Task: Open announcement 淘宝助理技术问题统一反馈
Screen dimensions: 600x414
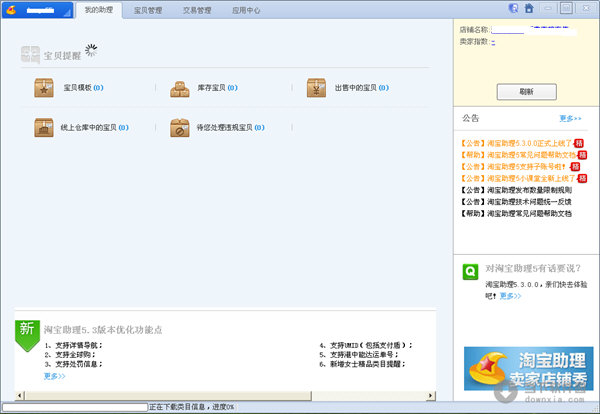Action: coord(516,202)
